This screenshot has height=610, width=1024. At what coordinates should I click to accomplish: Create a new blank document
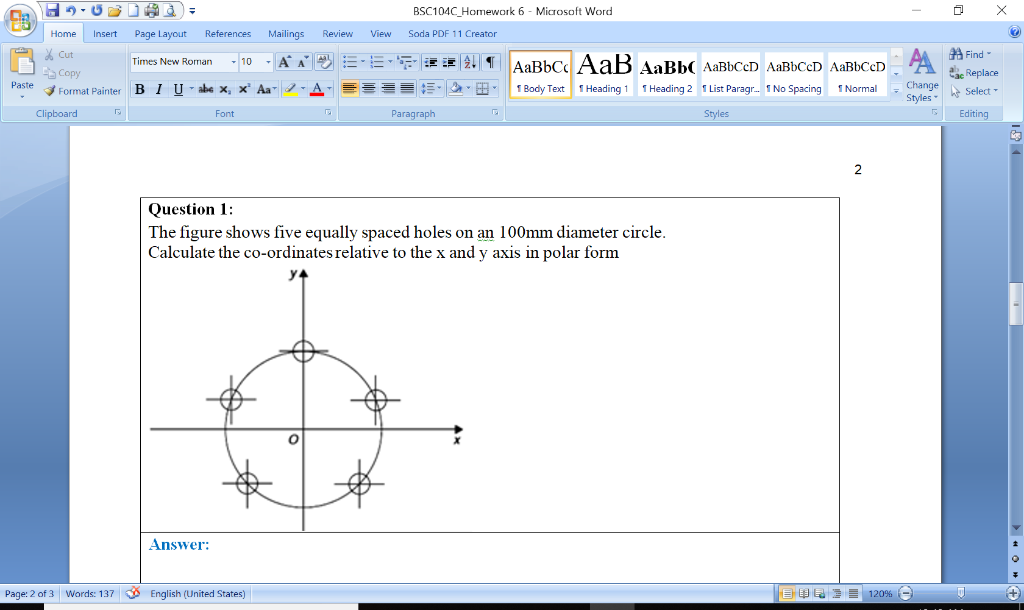point(133,10)
